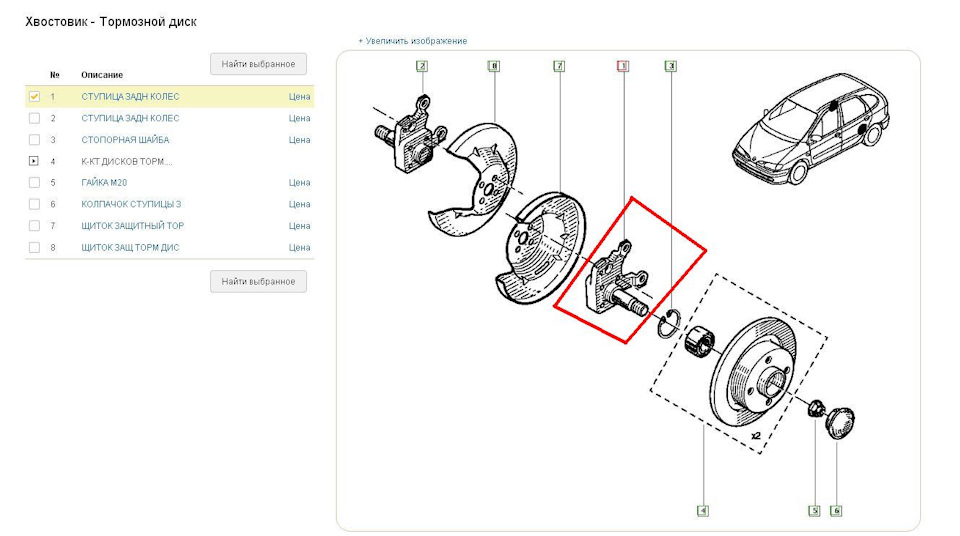Click the page title Хвостовик - Тормозной диск
The image size is (960, 536).
111,22
